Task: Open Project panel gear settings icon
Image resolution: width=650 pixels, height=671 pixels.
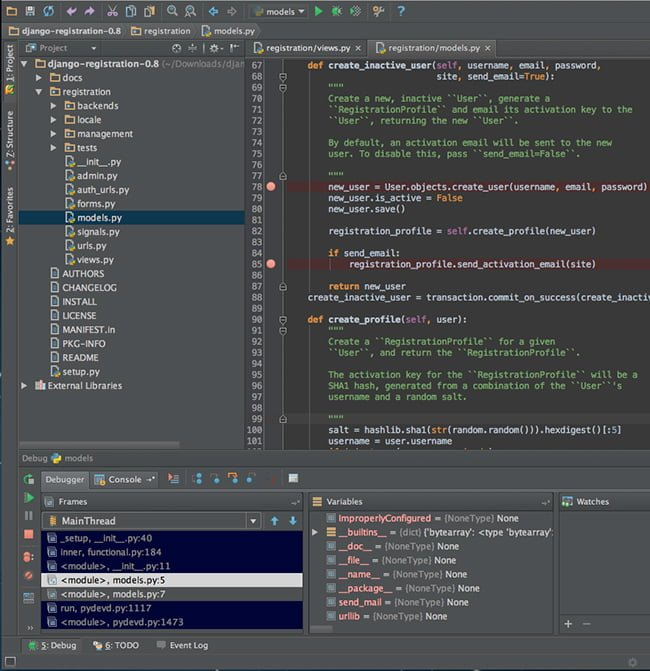Action: [x=216, y=48]
